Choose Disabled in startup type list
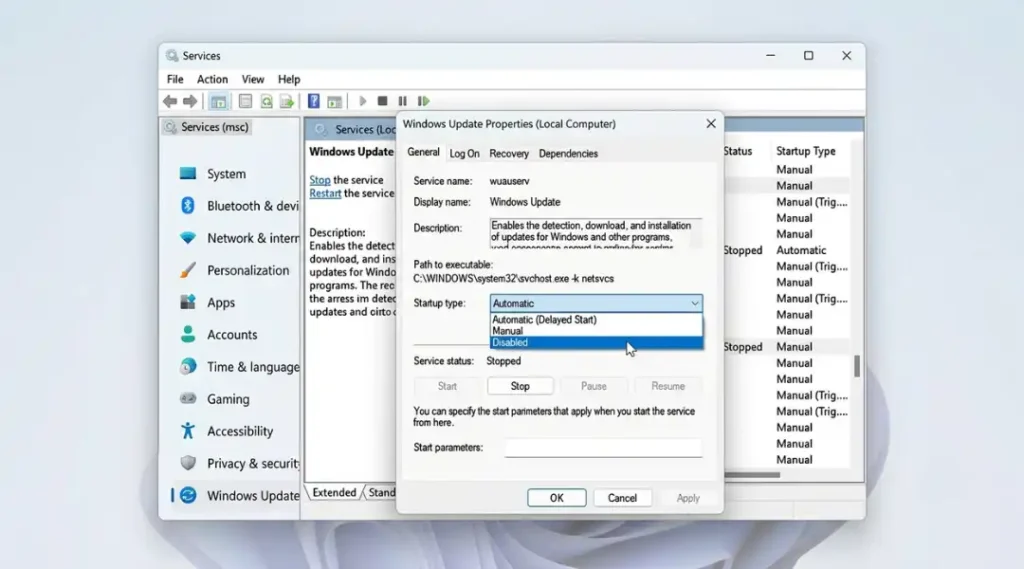This screenshot has width=1024, height=569. pos(596,342)
